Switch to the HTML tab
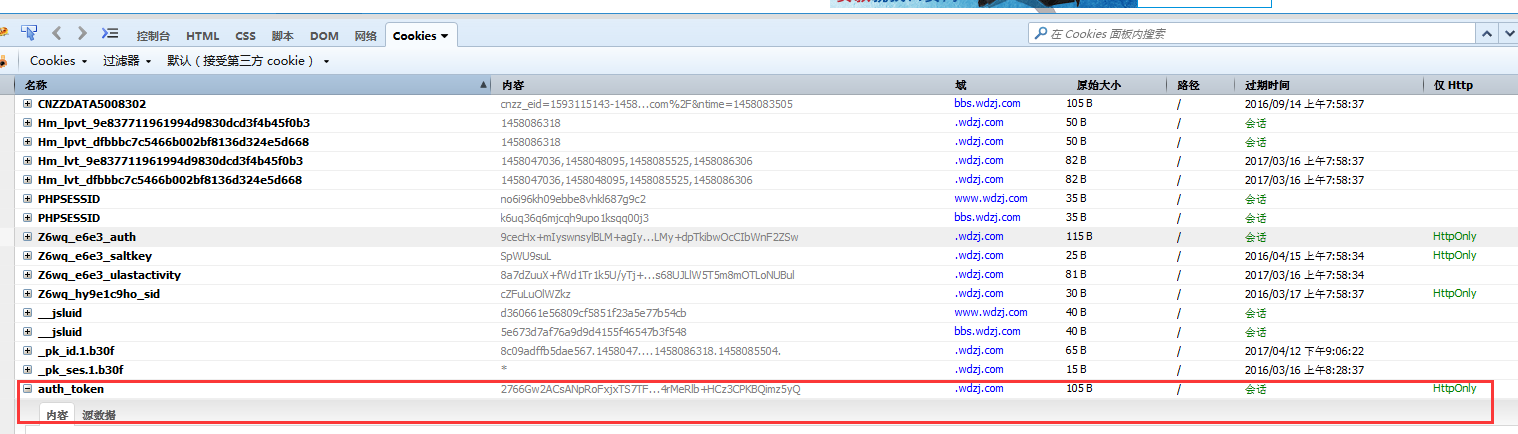Image resolution: width=1518 pixels, height=434 pixels. [203, 36]
